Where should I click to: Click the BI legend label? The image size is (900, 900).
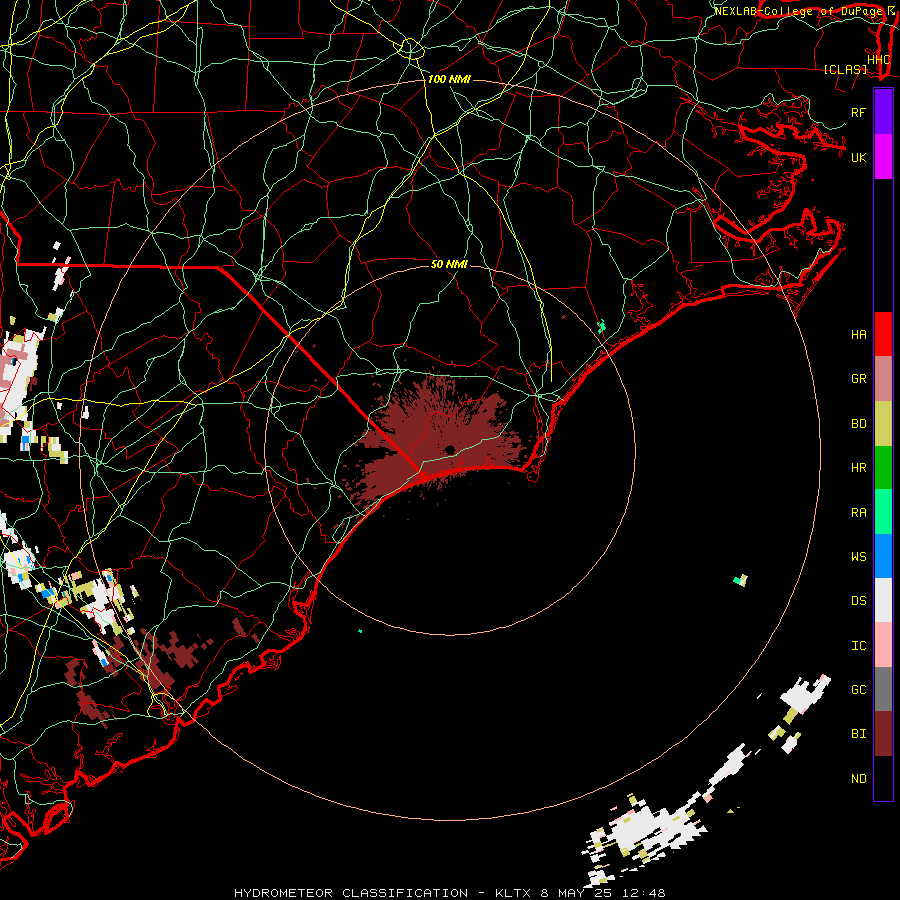click(858, 734)
